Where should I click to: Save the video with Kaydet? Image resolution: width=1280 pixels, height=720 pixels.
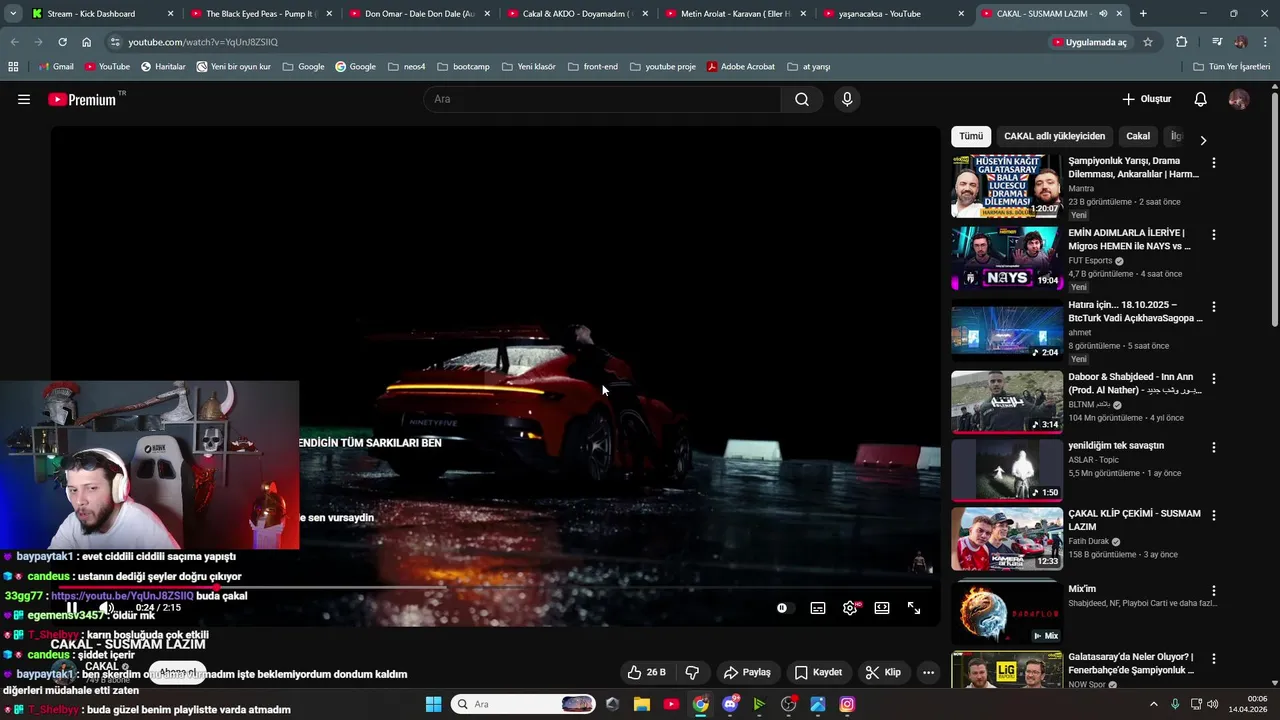click(819, 672)
